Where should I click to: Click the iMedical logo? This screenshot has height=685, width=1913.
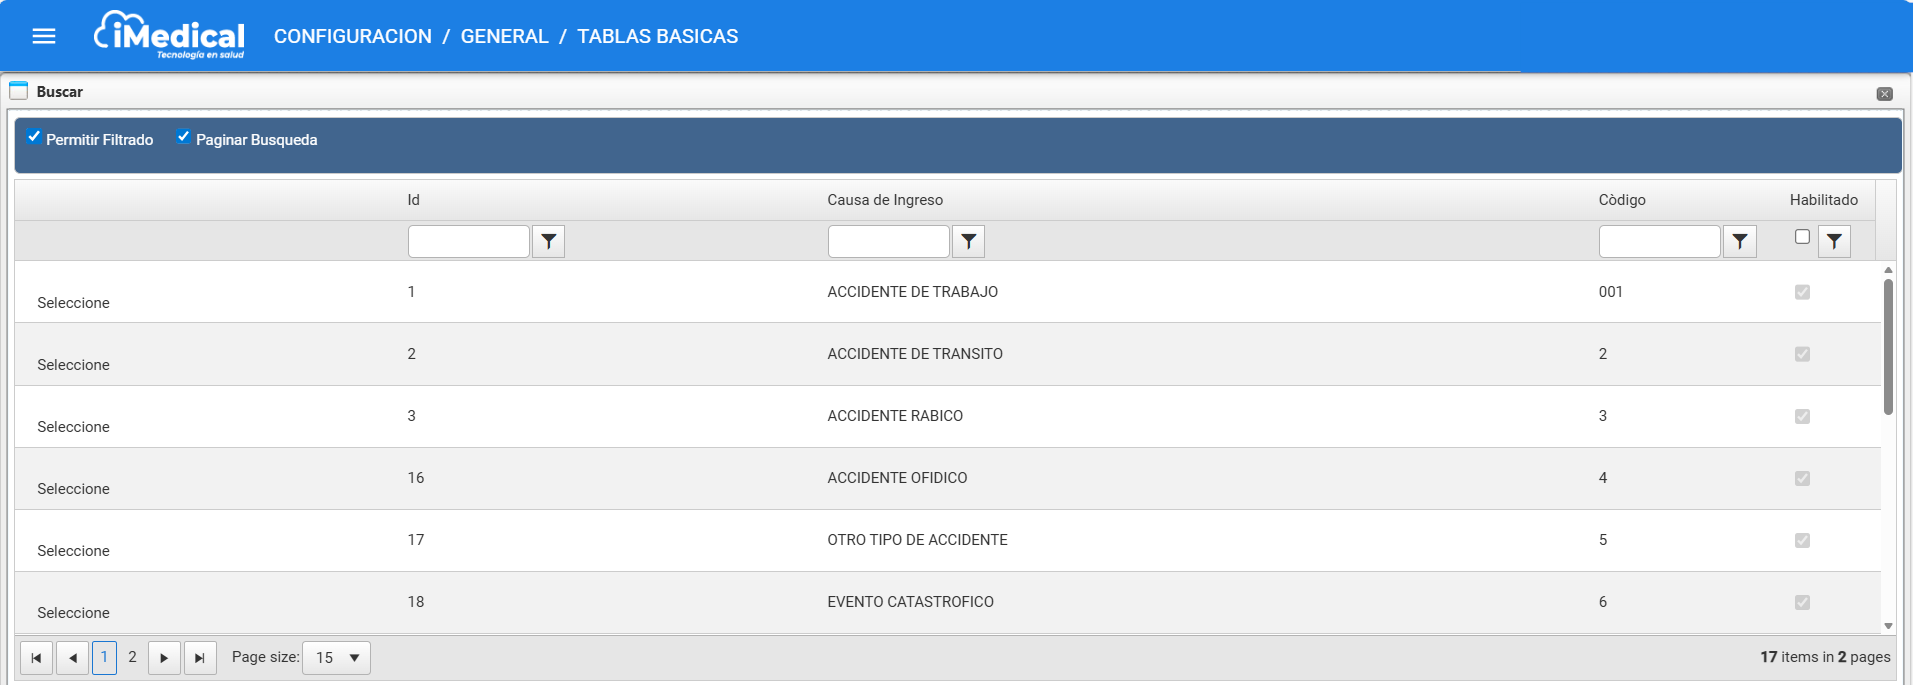tap(170, 36)
